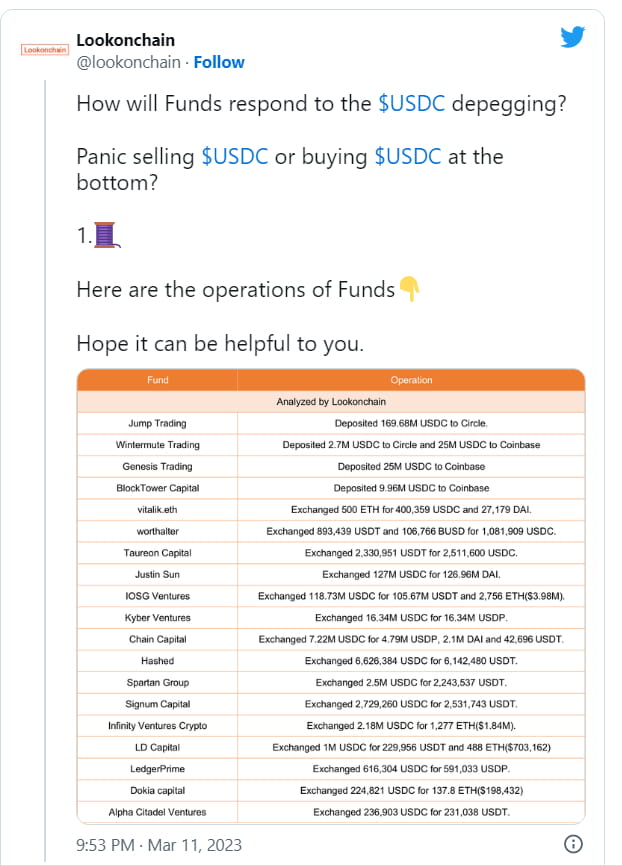
Task: Click the Lookonchain profile avatar
Action: pyautogui.click(x=45, y=50)
